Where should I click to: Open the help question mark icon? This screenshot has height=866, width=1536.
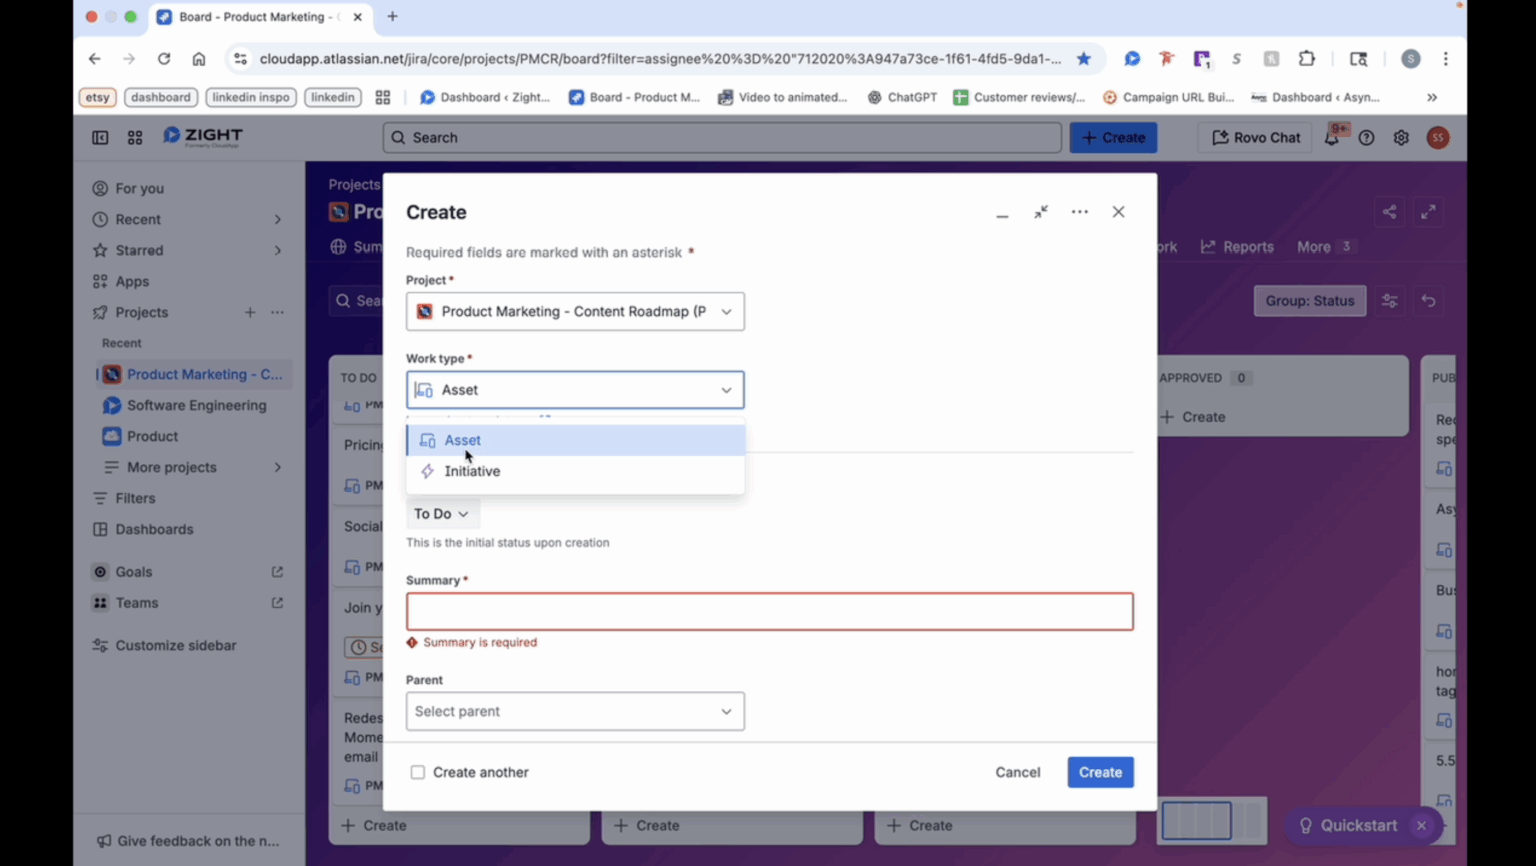pos(1366,137)
